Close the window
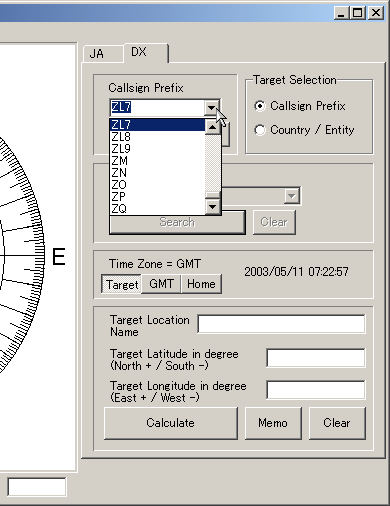The width and height of the screenshot is (390, 506). click(x=376, y=13)
